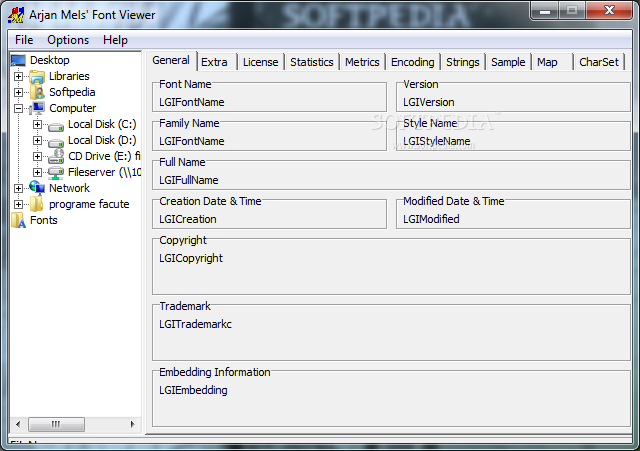The height and width of the screenshot is (451, 640).
Task: Select Fonts label in folder tree
Action: click(44, 220)
